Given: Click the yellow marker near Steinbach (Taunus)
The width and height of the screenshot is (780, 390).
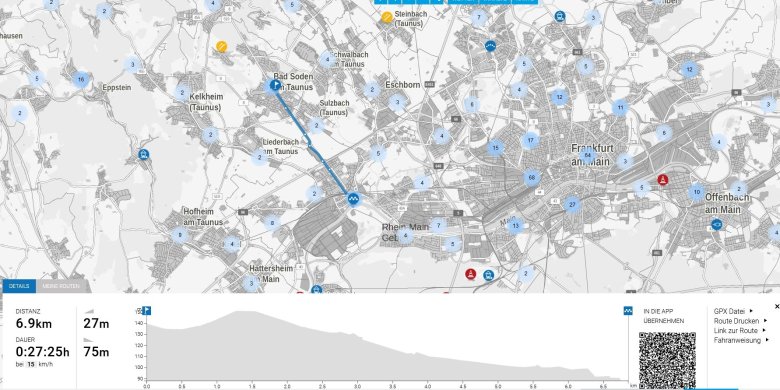Looking at the screenshot, I should click(387, 17).
